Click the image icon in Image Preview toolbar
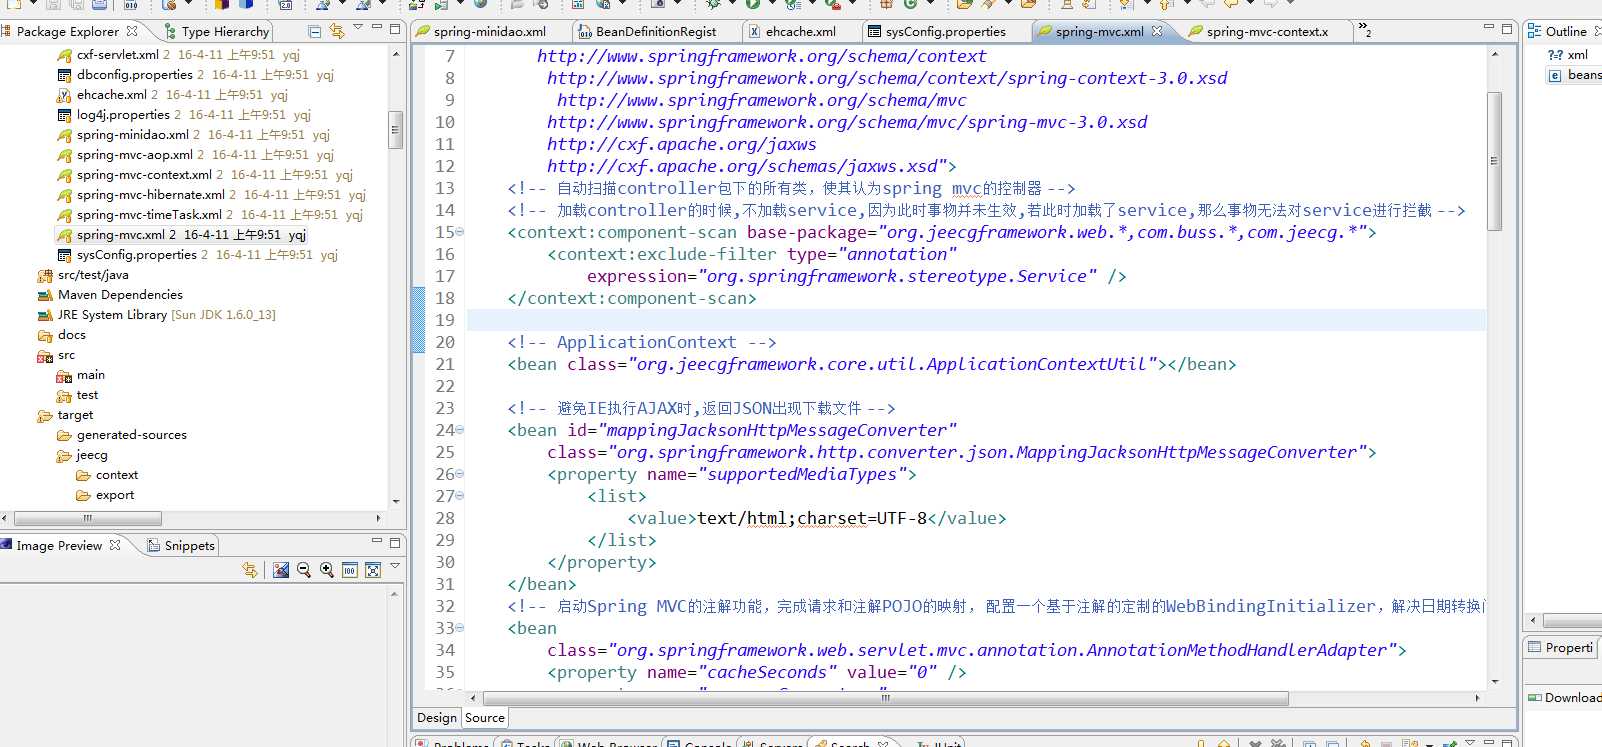This screenshot has width=1602, height=747. tap(281, 569)
